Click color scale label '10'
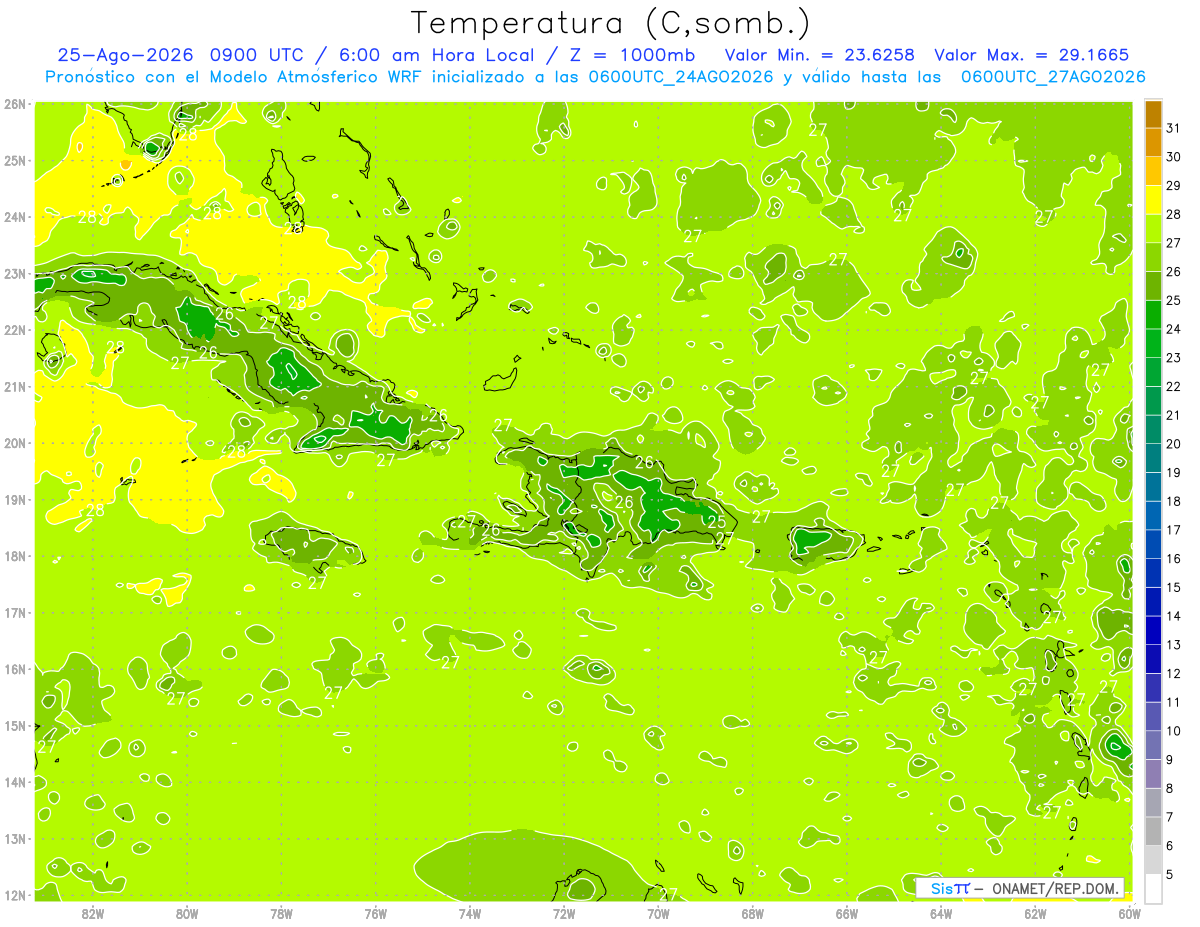1200x927 pixels. tap(1174, 731)
